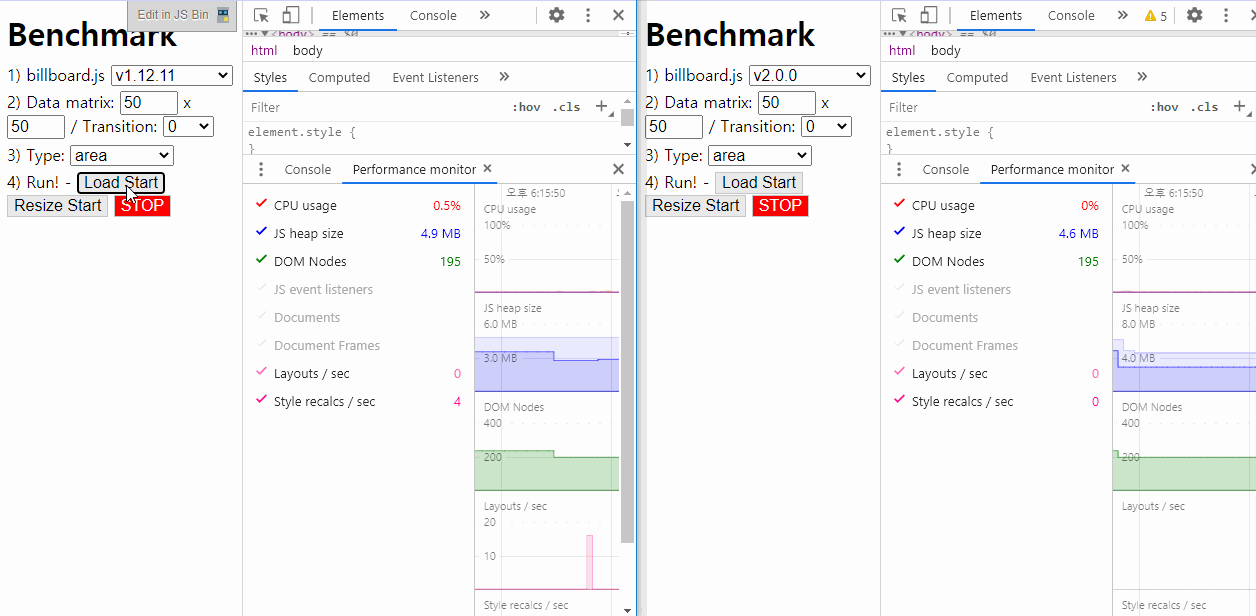
Task: Expand more style tabs in left pane
Action: click(x=504, y=77)
